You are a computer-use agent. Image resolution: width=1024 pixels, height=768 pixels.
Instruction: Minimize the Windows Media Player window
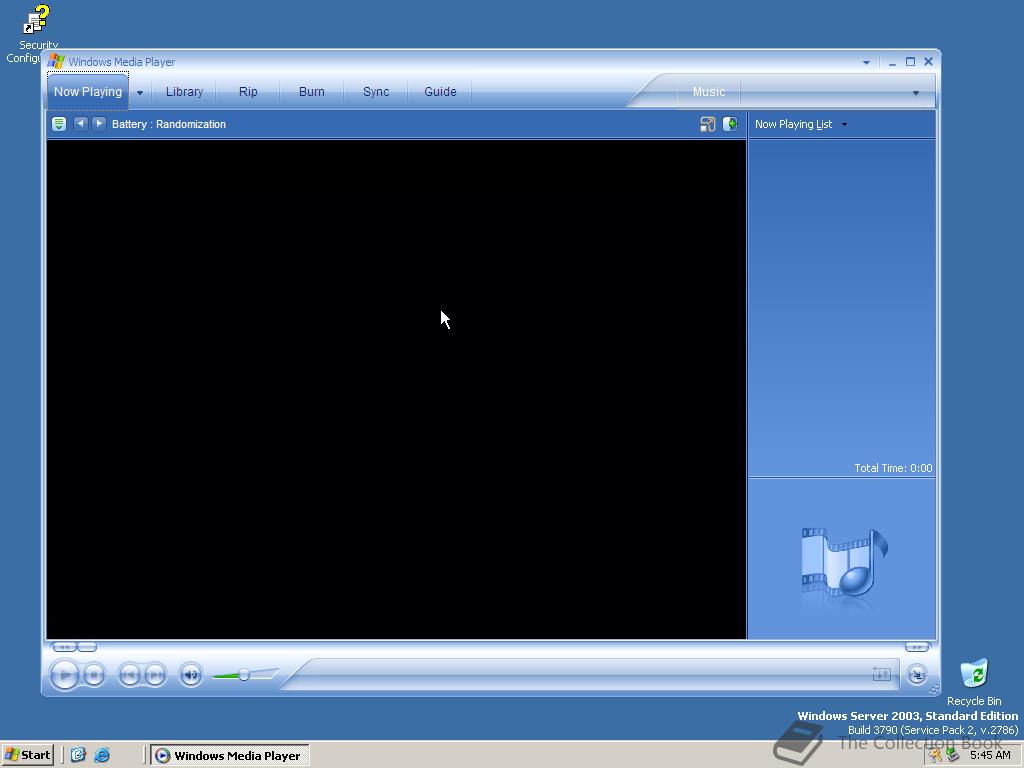[x=892, y=62]
